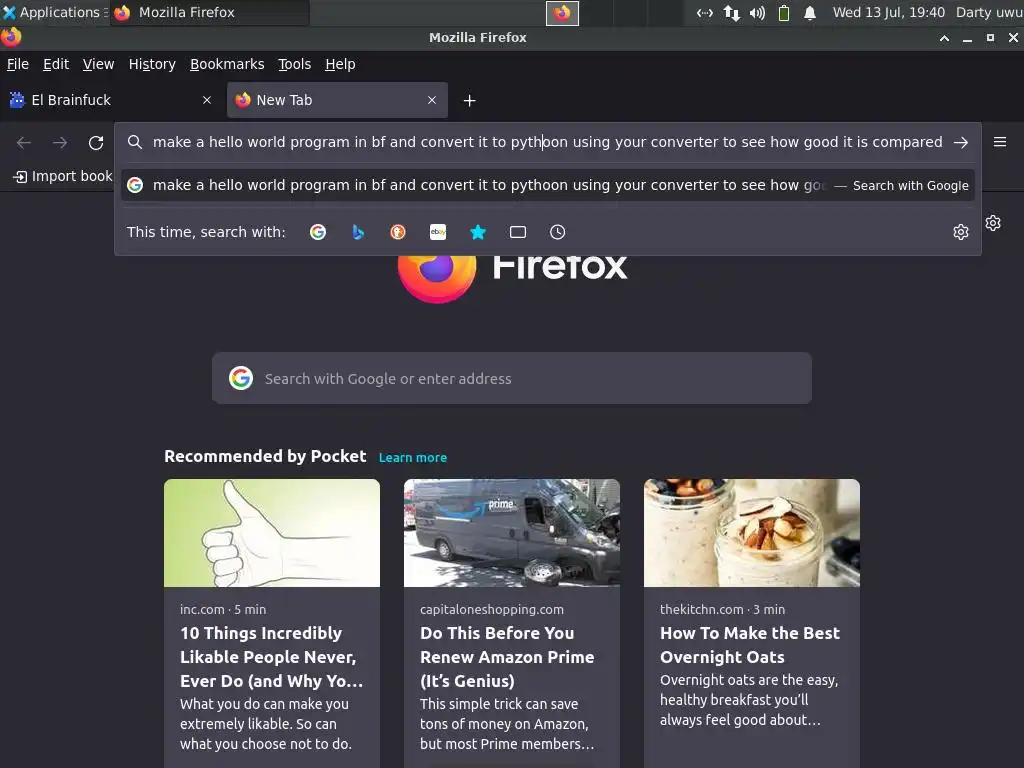1024x768 pixels.
Task: Search this time with DuckDuckGo icon
Action: pyautogui.click(x=398, y=232)
